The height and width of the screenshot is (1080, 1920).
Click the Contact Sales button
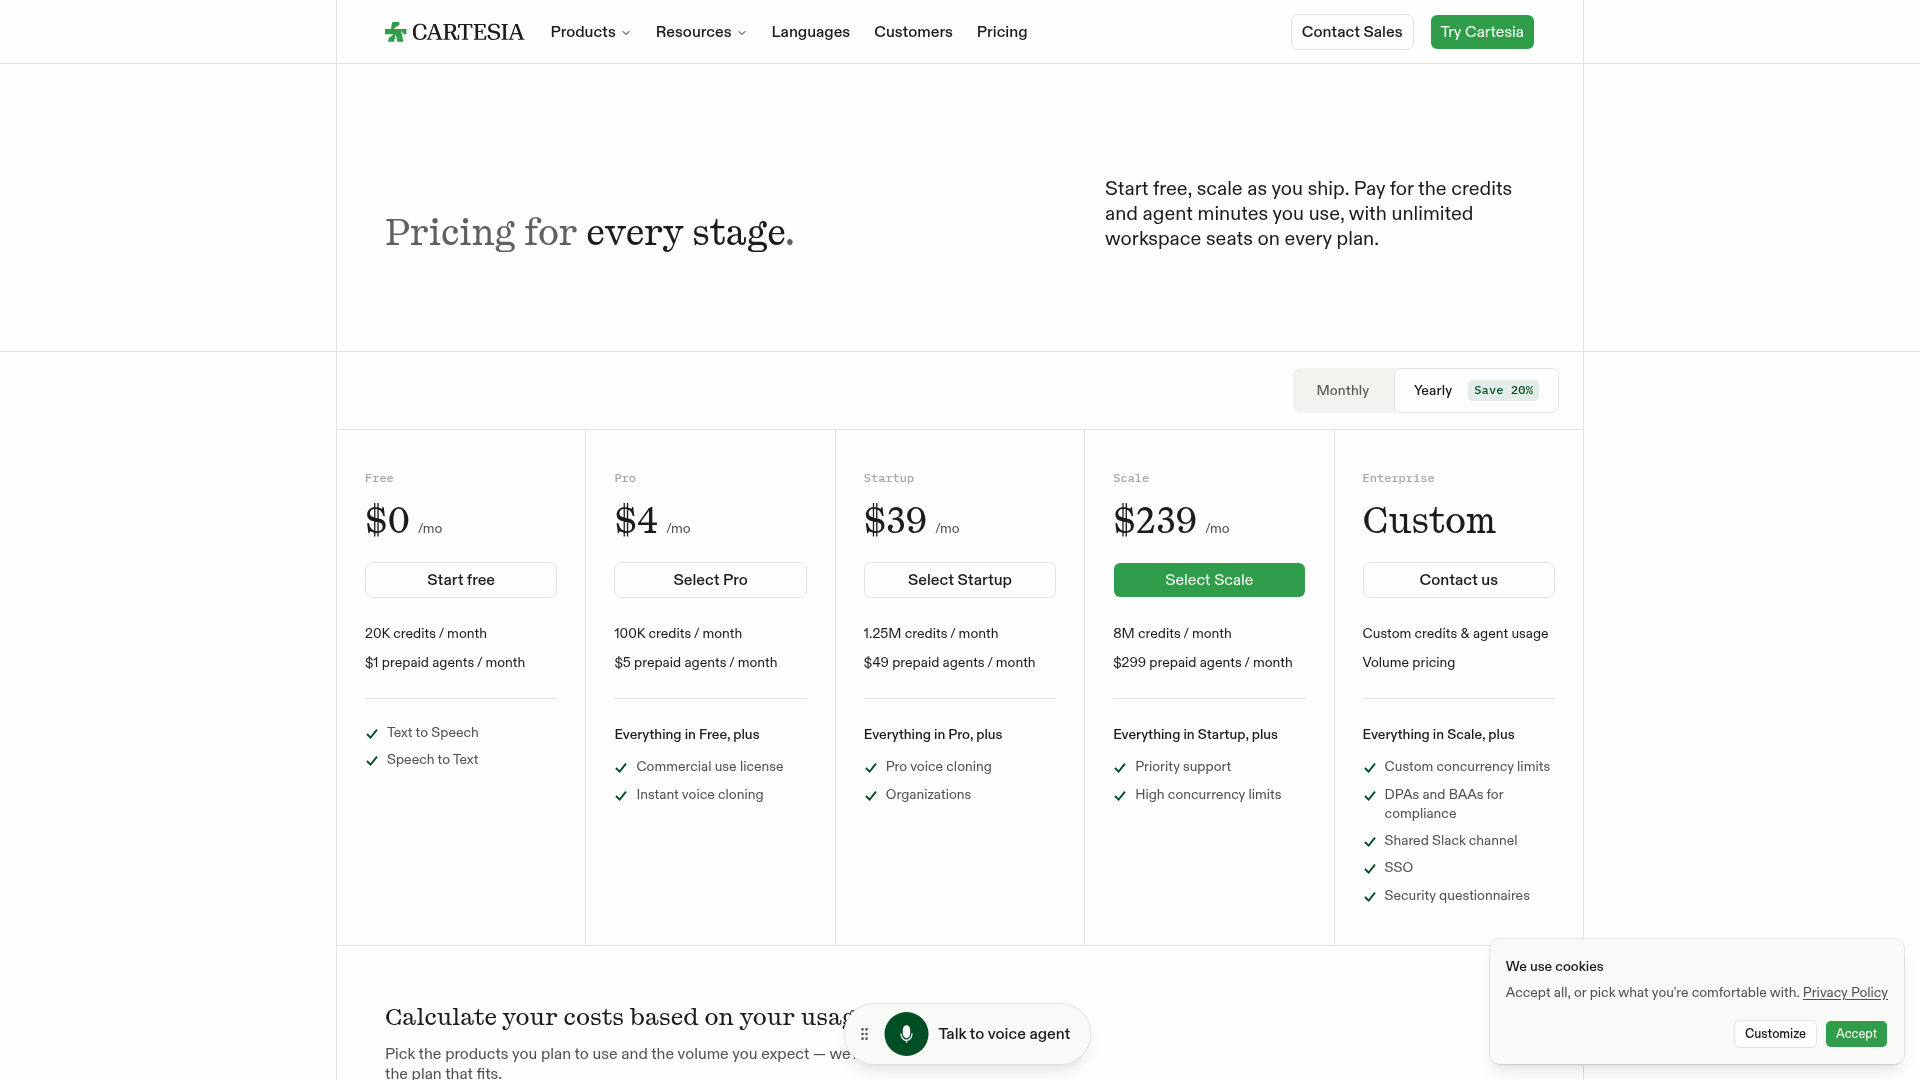coord(1352,32)
